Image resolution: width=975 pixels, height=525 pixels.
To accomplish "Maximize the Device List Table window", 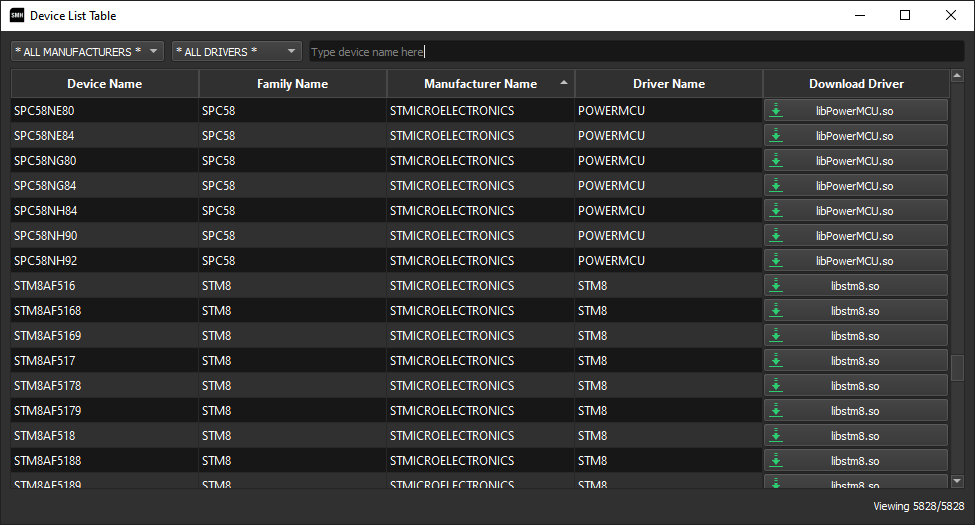I will (x=905, y=16).
